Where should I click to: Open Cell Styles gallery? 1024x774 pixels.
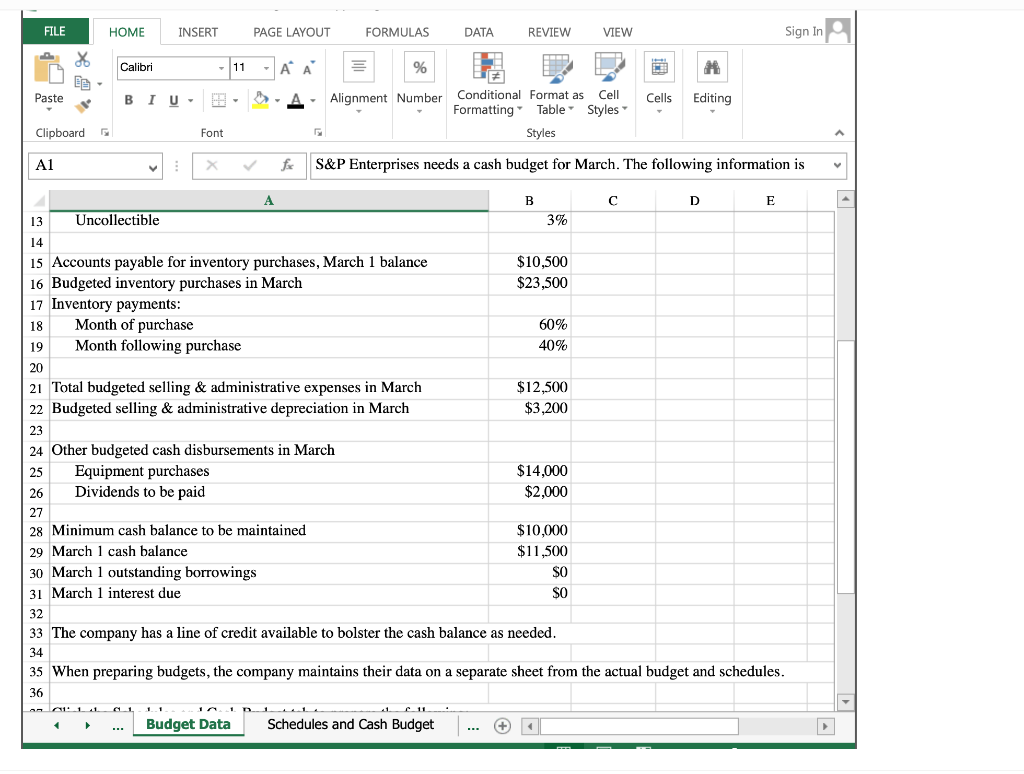608,85
